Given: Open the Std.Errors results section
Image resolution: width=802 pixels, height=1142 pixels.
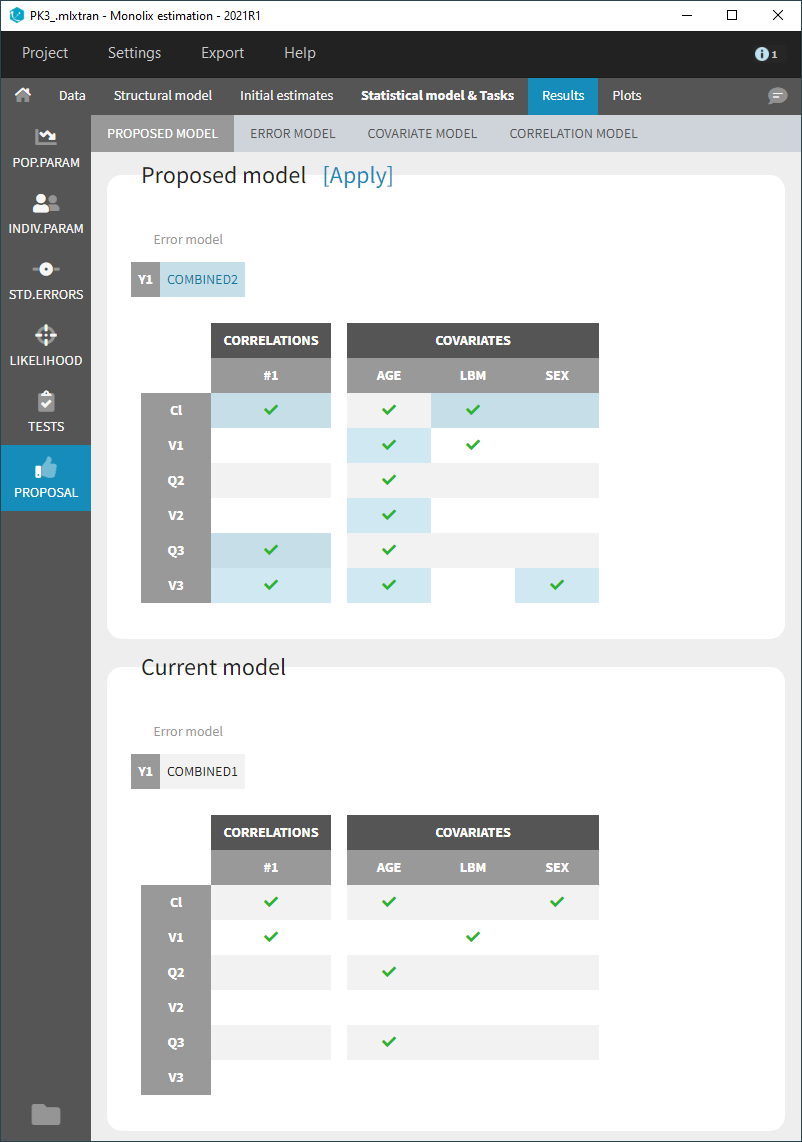Looking at the screenshot, I should coord(46,280).
